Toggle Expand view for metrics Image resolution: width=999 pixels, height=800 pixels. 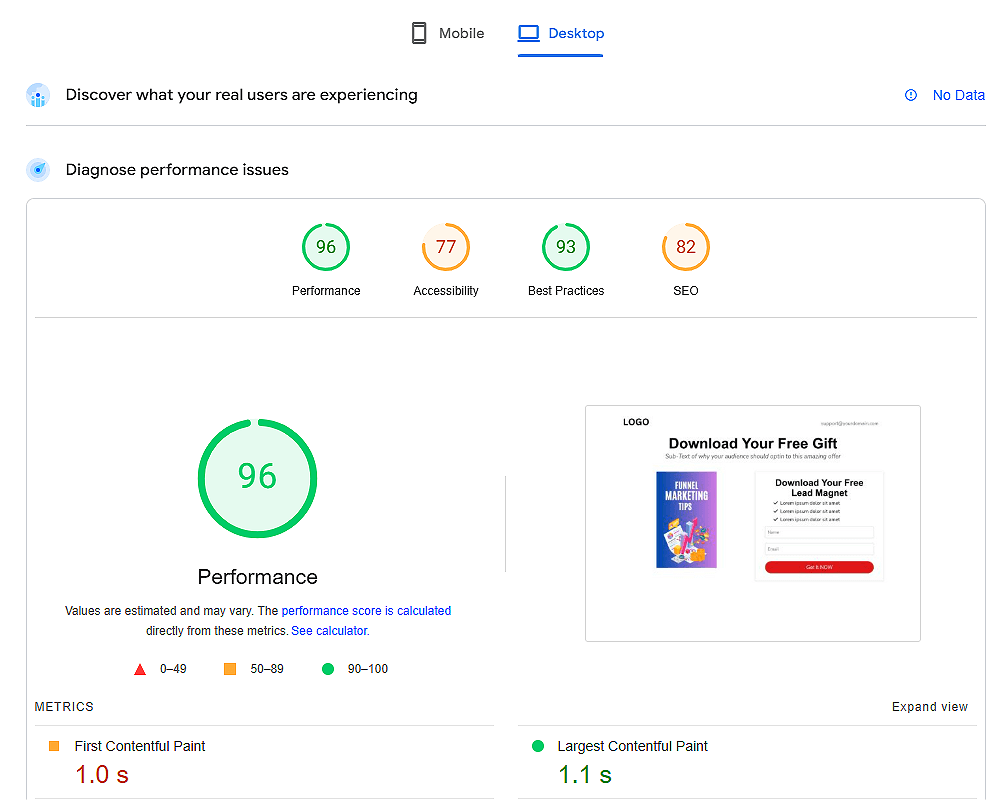930,707
